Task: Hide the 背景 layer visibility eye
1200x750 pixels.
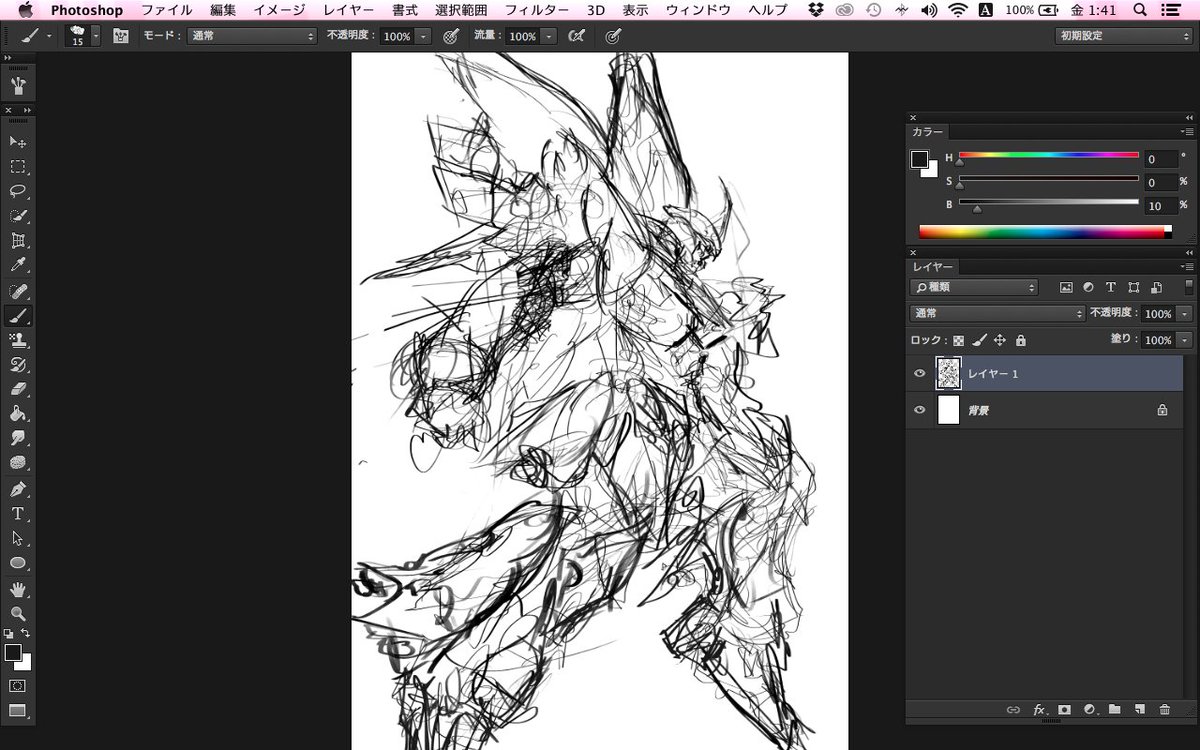Action: pos(920,409)
